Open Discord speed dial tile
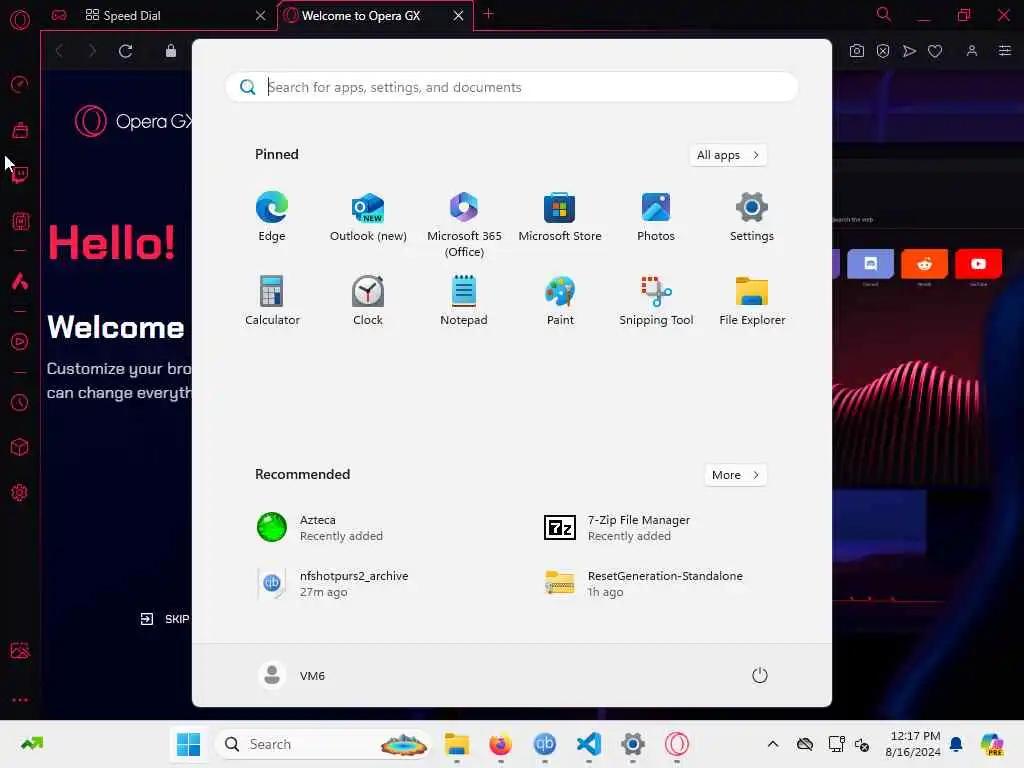The height and width of the screenshot is (768, 1024). point(871,264)
